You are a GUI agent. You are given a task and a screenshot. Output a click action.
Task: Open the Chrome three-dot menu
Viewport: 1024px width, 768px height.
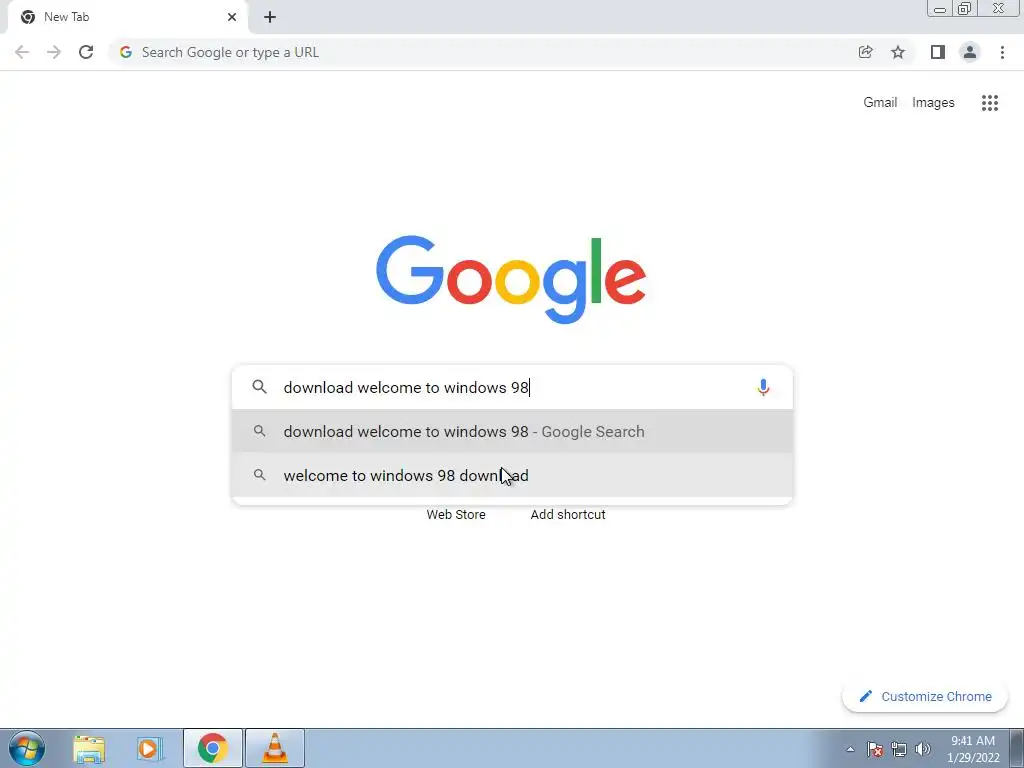tap(1002, 52)
